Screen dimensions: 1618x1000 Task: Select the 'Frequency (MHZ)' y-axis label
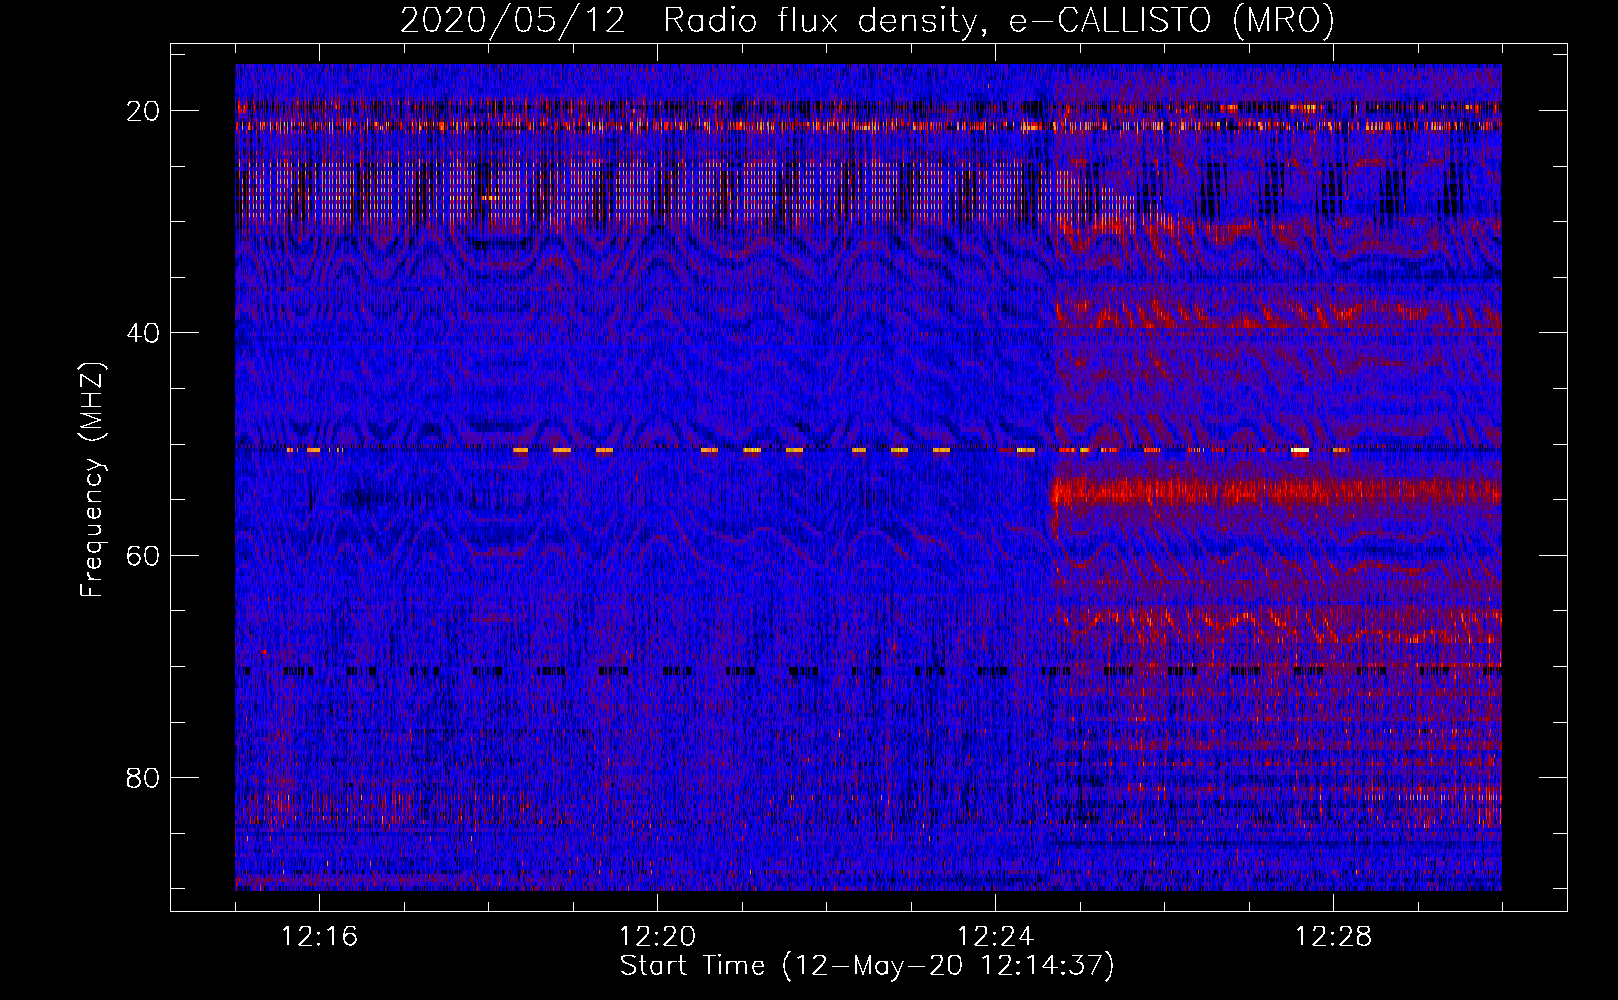[x=92, y=479]
